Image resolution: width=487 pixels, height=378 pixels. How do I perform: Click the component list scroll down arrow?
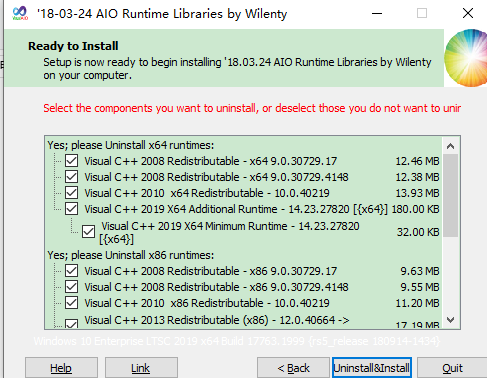tap(451, 320)
